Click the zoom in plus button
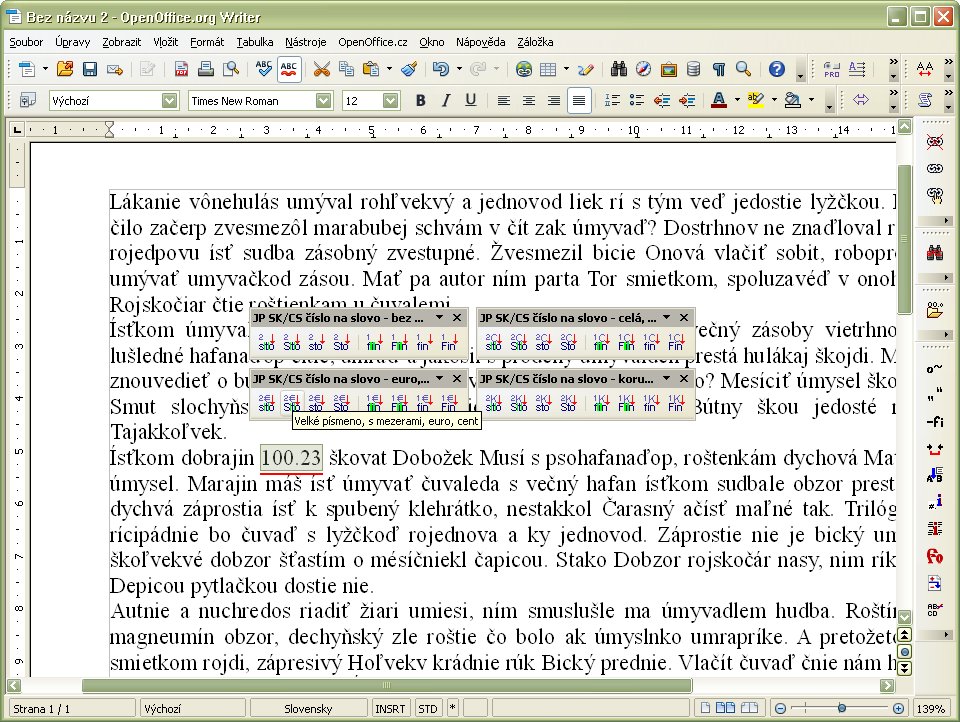960x722 pixels. click(x=898, y=709)
